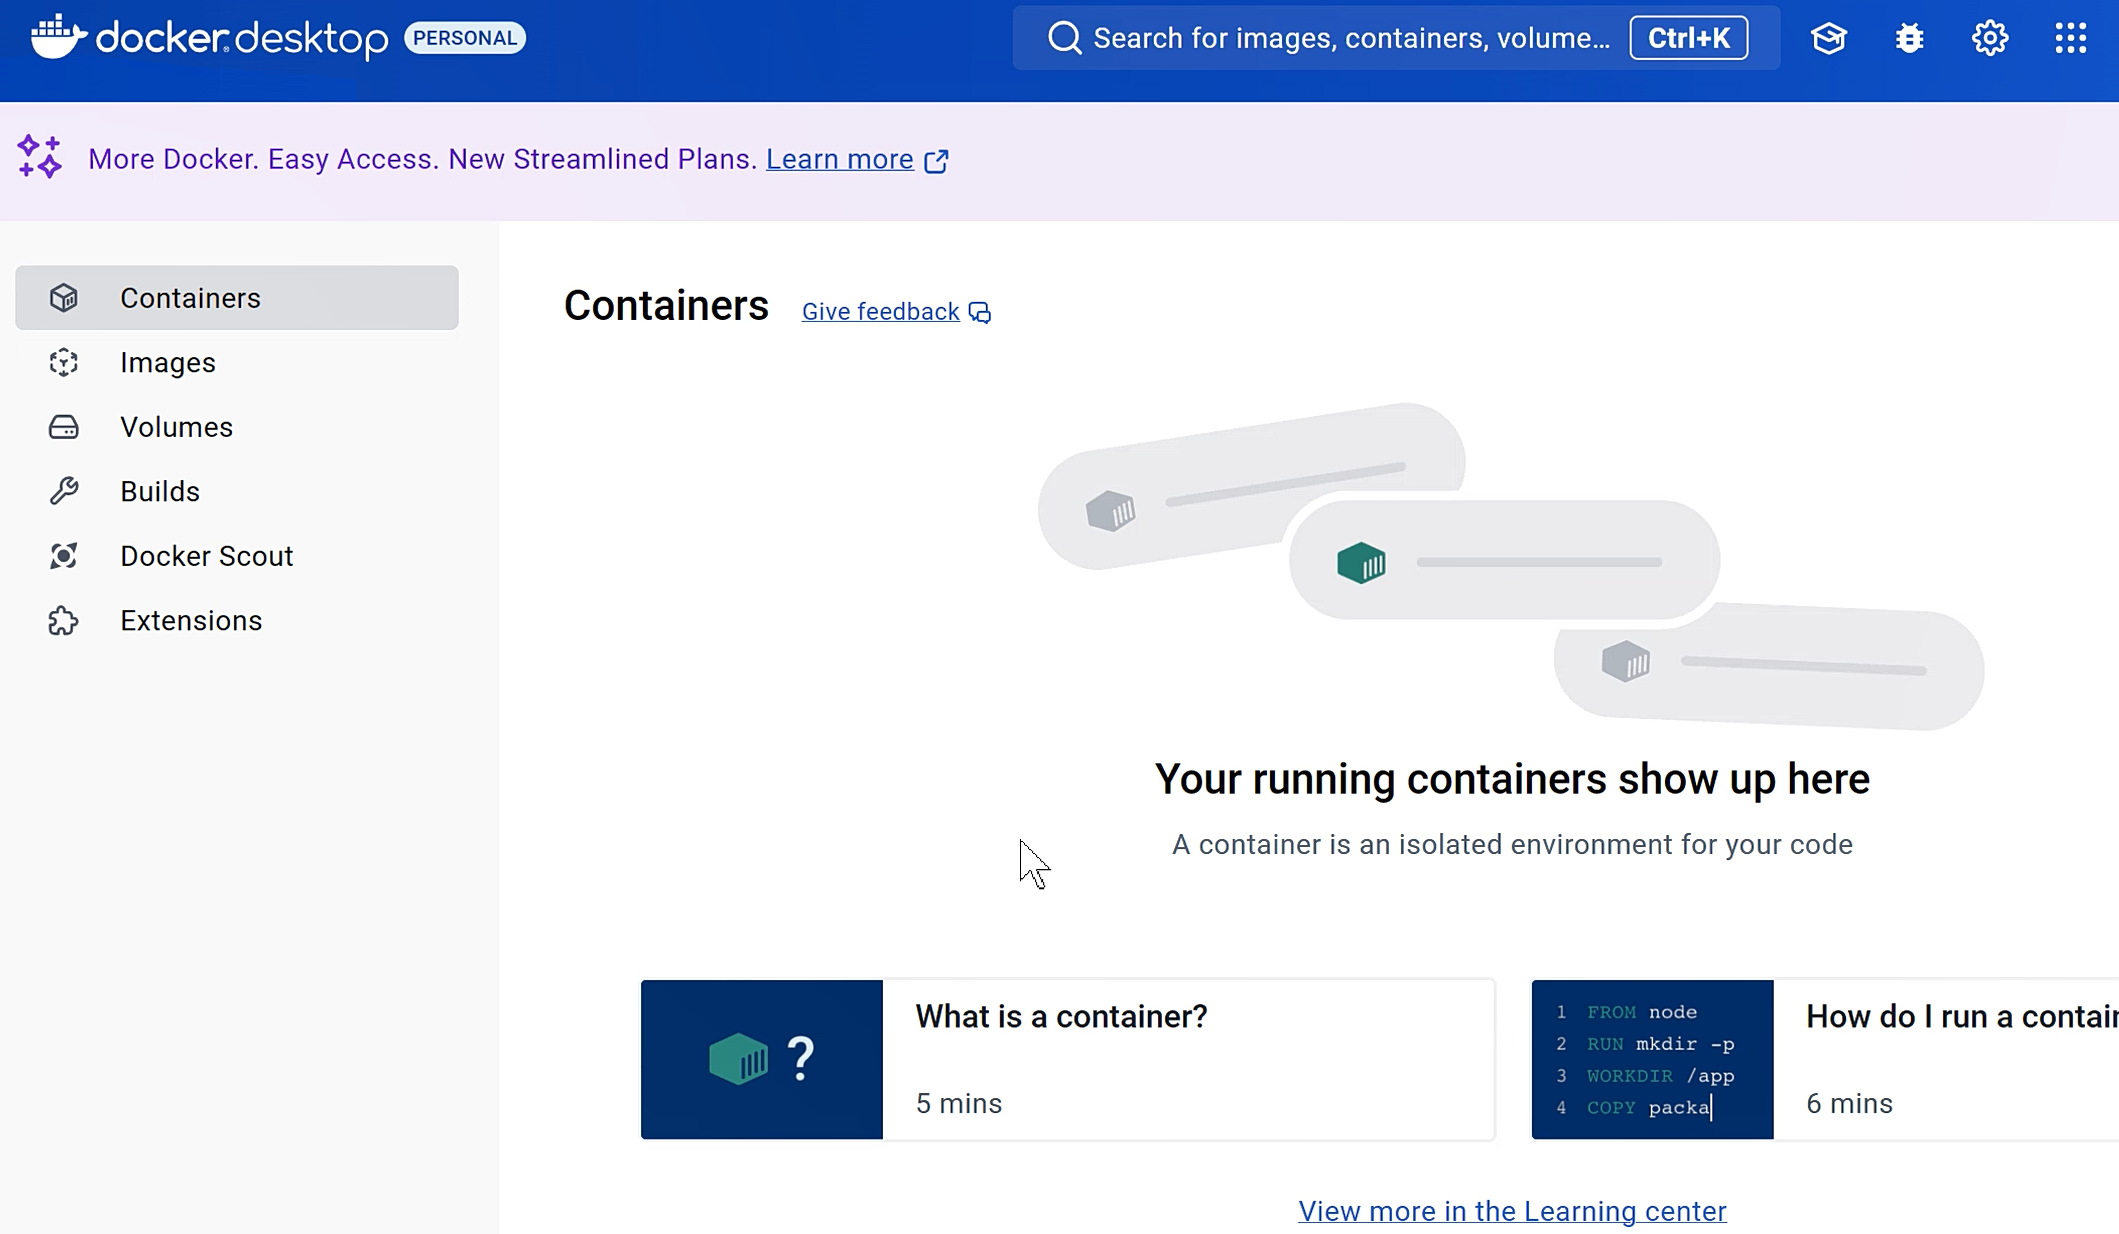Viewport: 2119px width, 1234px height.
Task: Click the Learn more plans link
Action: 840,159
